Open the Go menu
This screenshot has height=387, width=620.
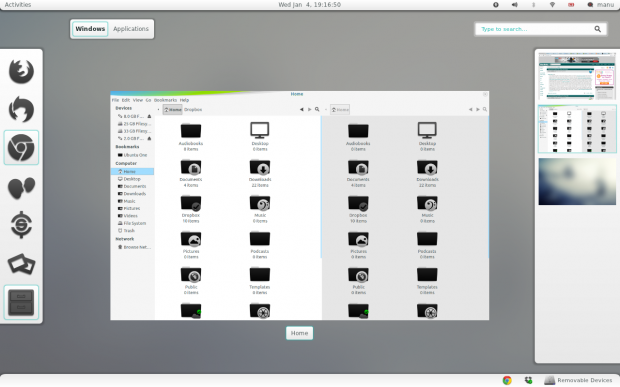148,100
